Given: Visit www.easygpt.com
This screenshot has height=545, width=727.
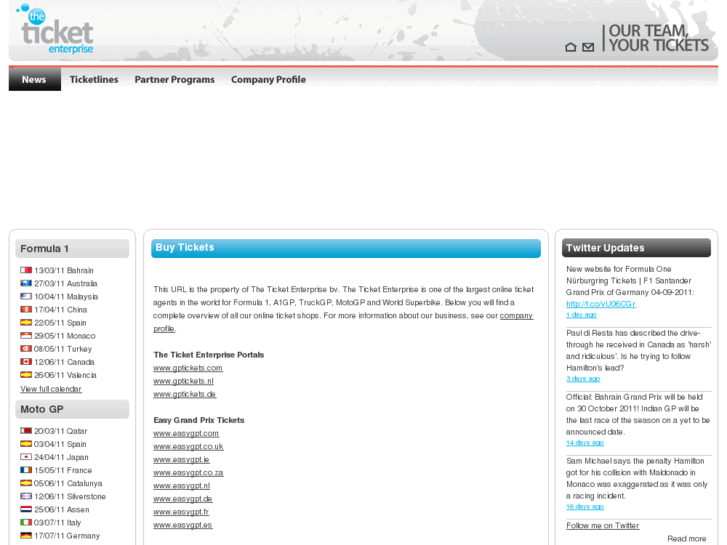Looking at the screenshot, I should click(x=186, y=433).
